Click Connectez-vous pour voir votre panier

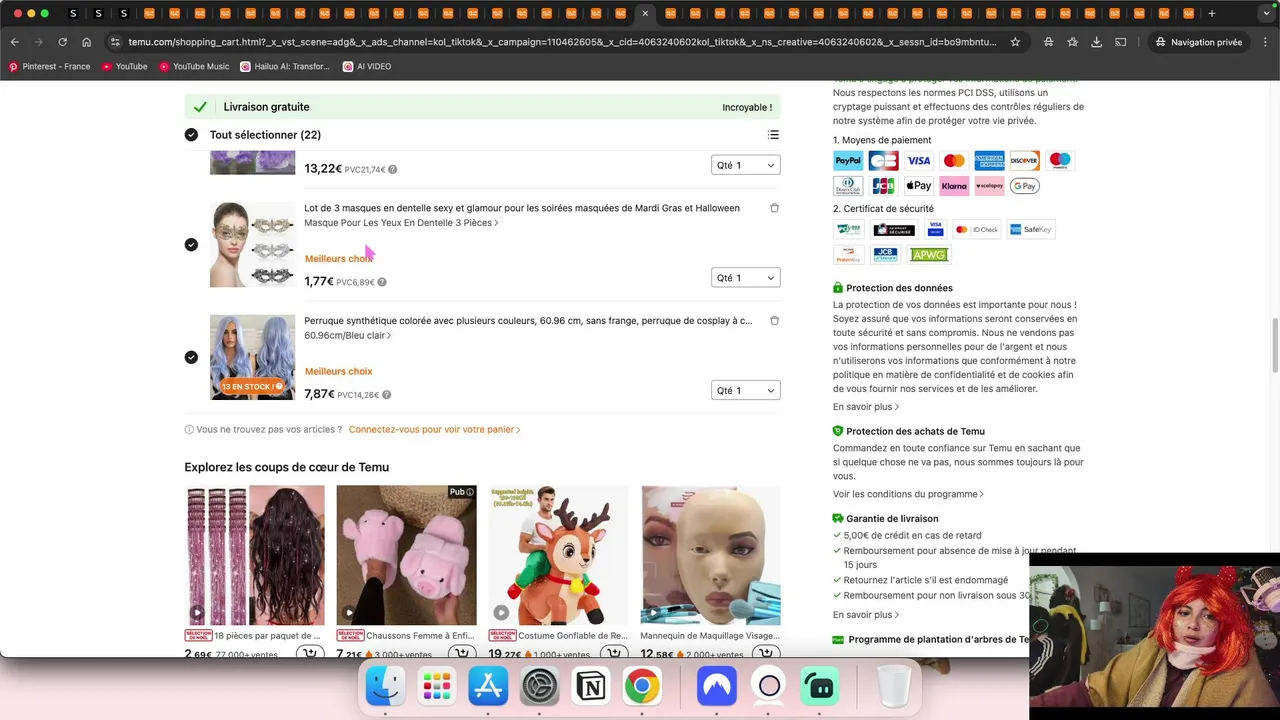pos(434,430)
